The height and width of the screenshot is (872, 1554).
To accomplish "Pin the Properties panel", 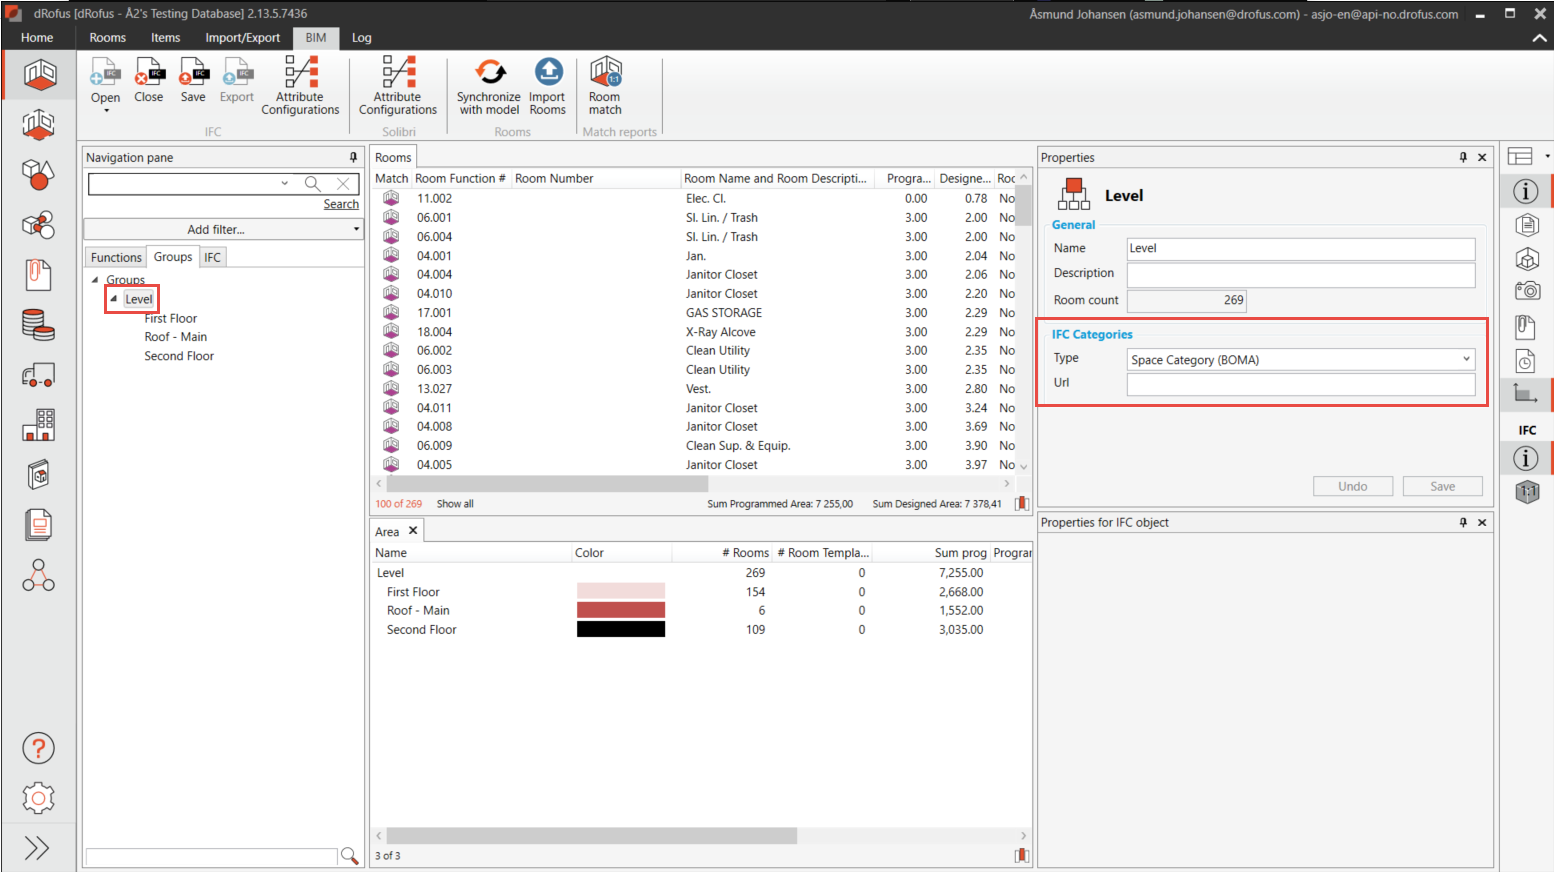I will pos(1463,157).
